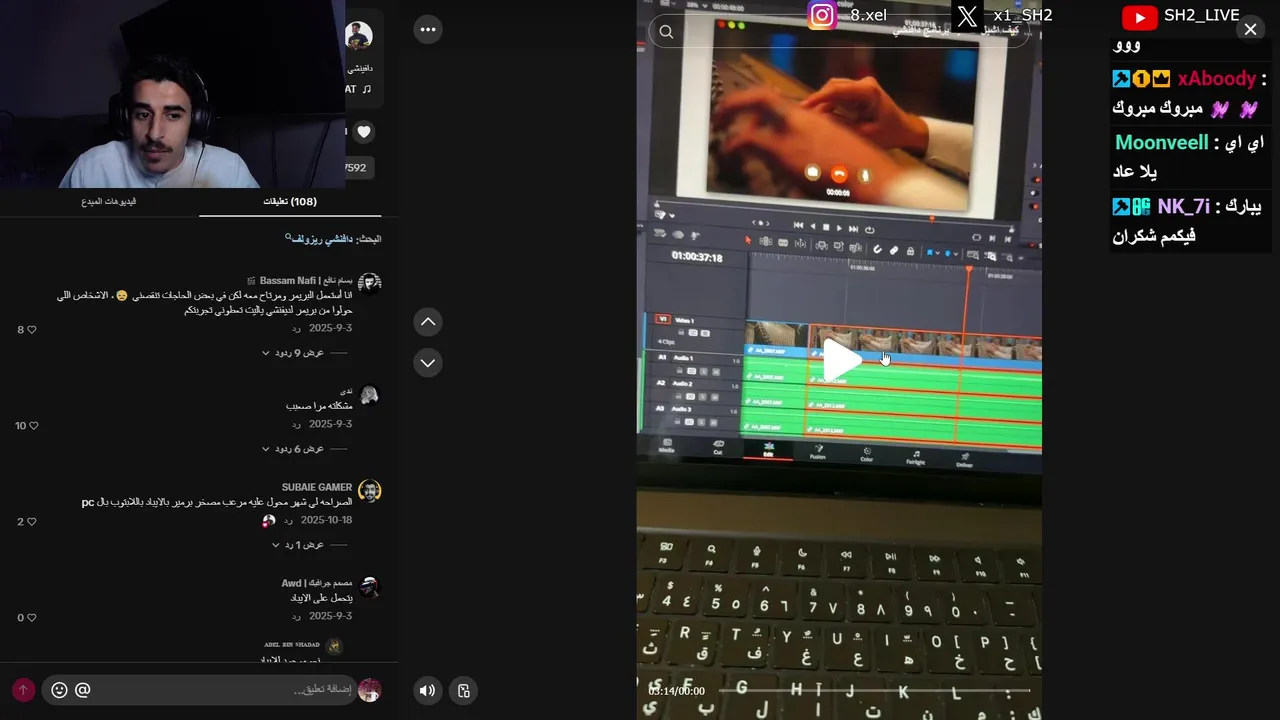Select the Cut page in DaVinci video

tap(718, 447)
